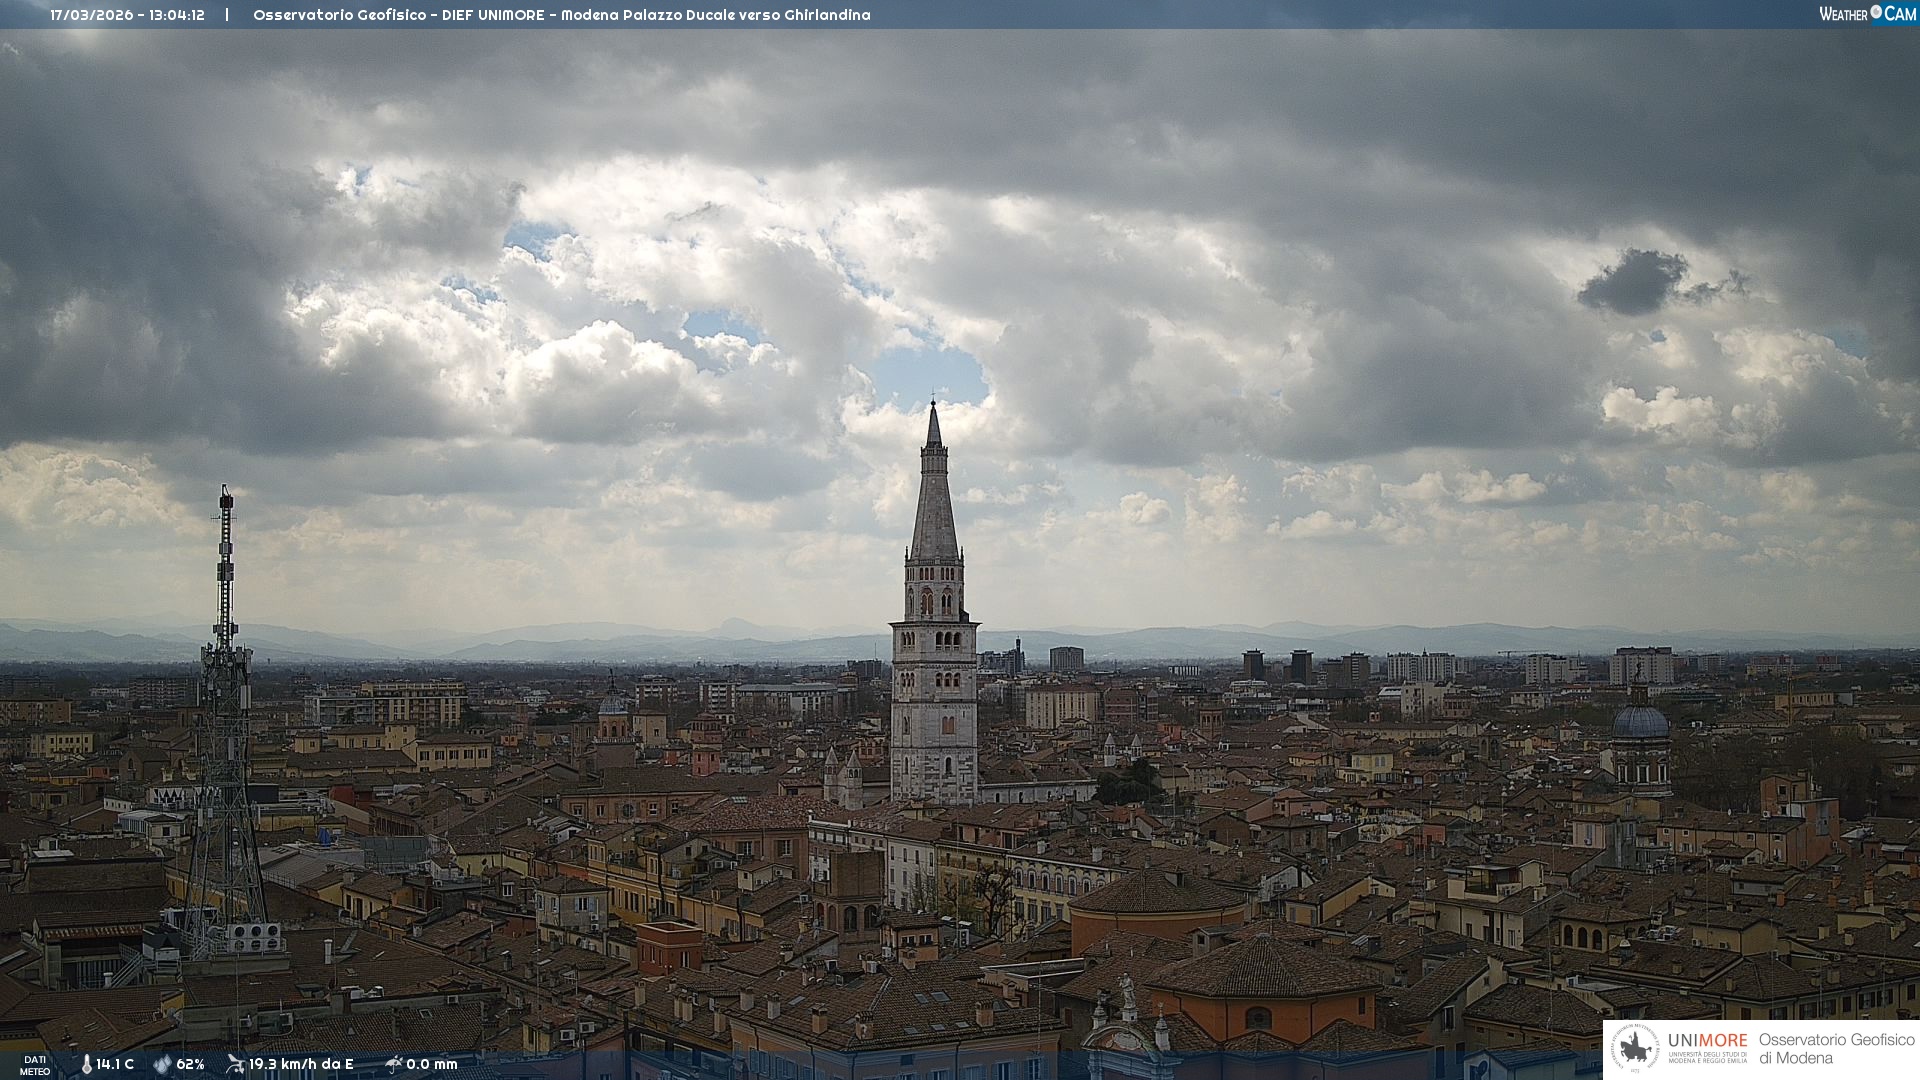Click the humidity water droplets icon
Viewport: 1920px width, 1080px height.
click(162, 1064)
